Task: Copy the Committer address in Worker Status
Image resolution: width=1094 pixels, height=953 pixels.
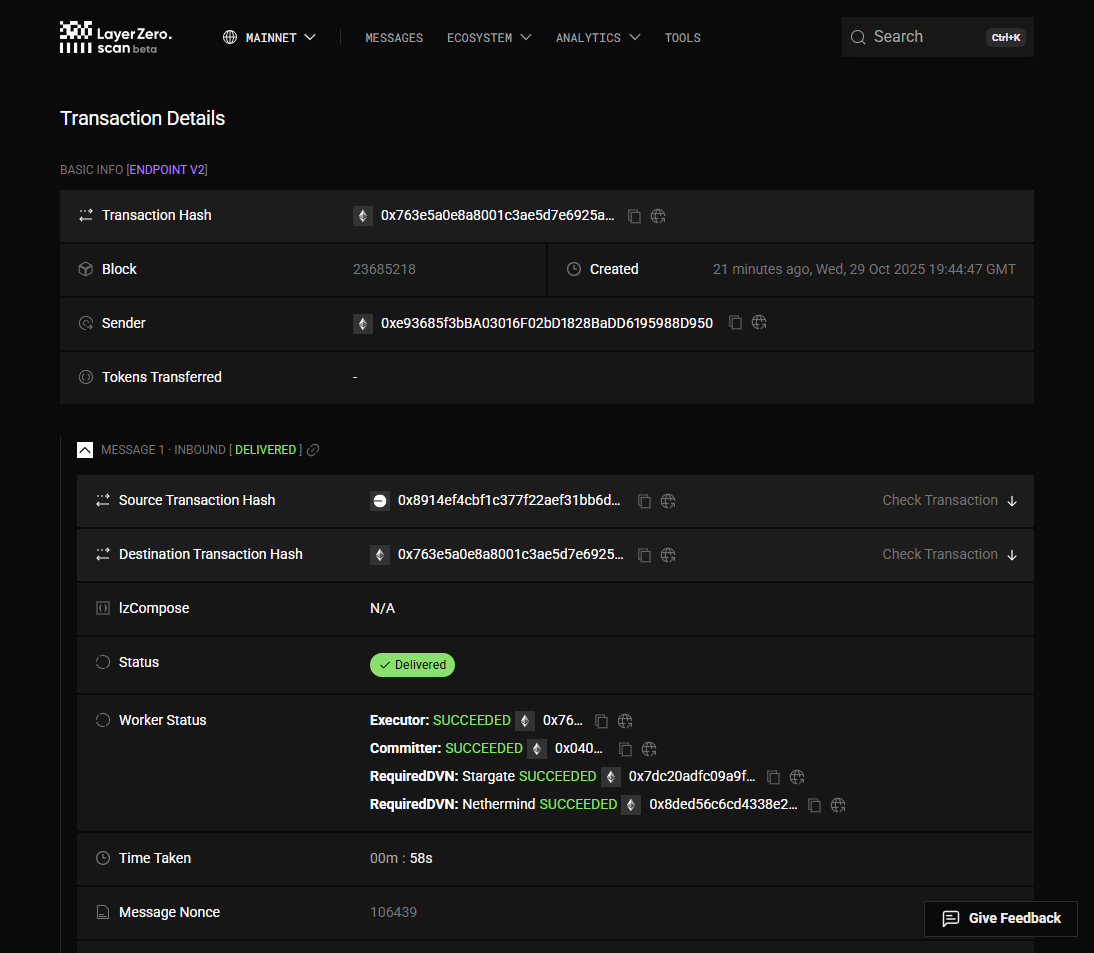Action: click(625, 748)
